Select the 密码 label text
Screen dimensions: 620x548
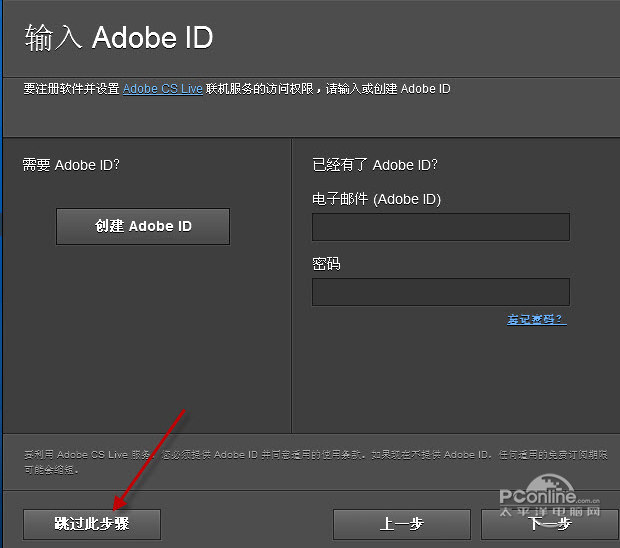[x=326, y=264]
